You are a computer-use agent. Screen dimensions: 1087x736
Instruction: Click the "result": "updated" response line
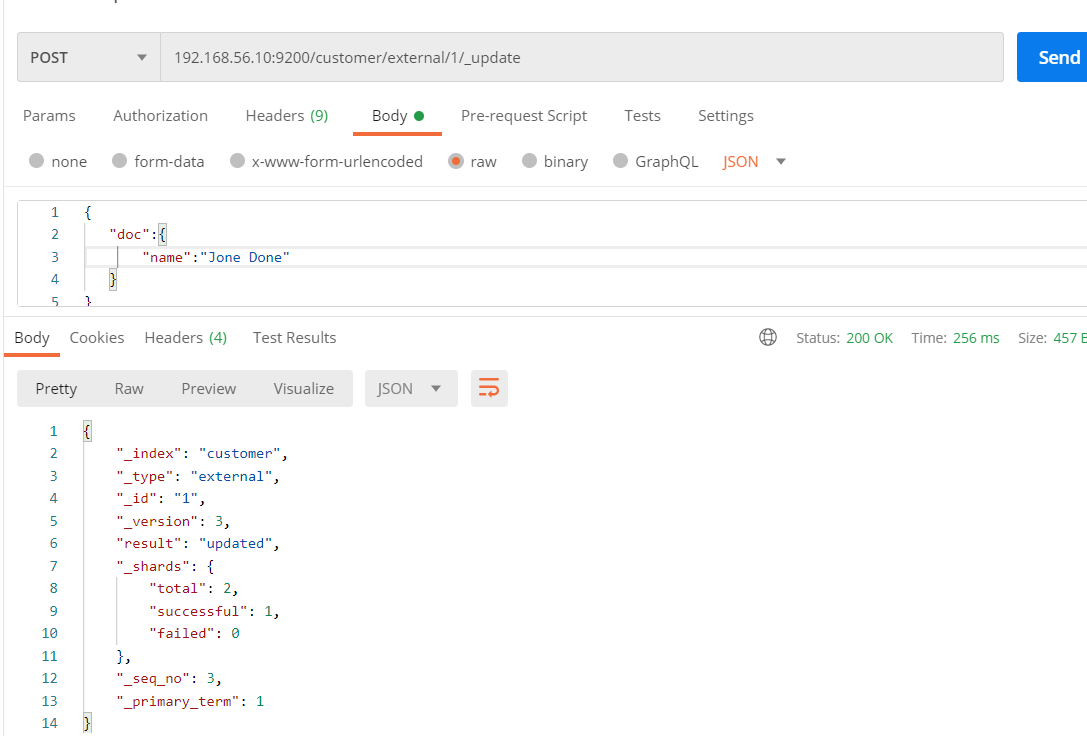click(x=198, y=543)
